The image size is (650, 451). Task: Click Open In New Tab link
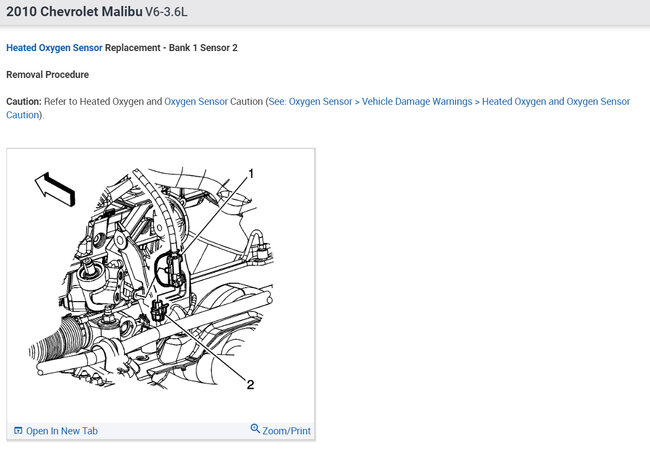click(x=62, y=431)
